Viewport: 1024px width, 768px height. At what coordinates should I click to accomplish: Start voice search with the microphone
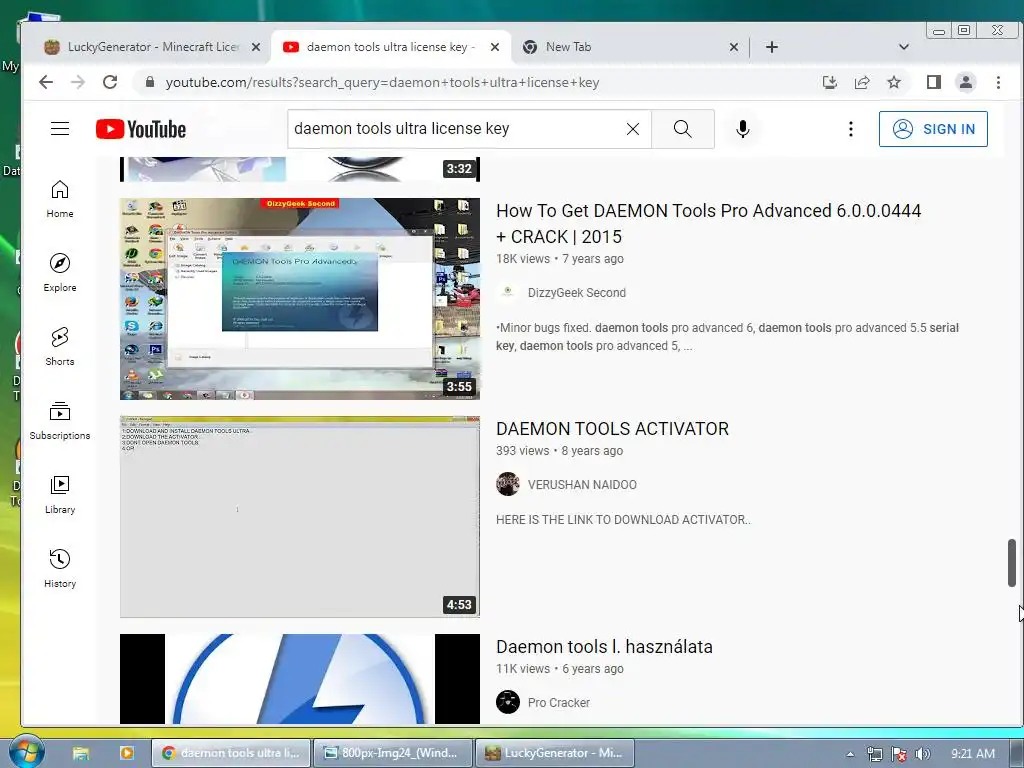743,129
